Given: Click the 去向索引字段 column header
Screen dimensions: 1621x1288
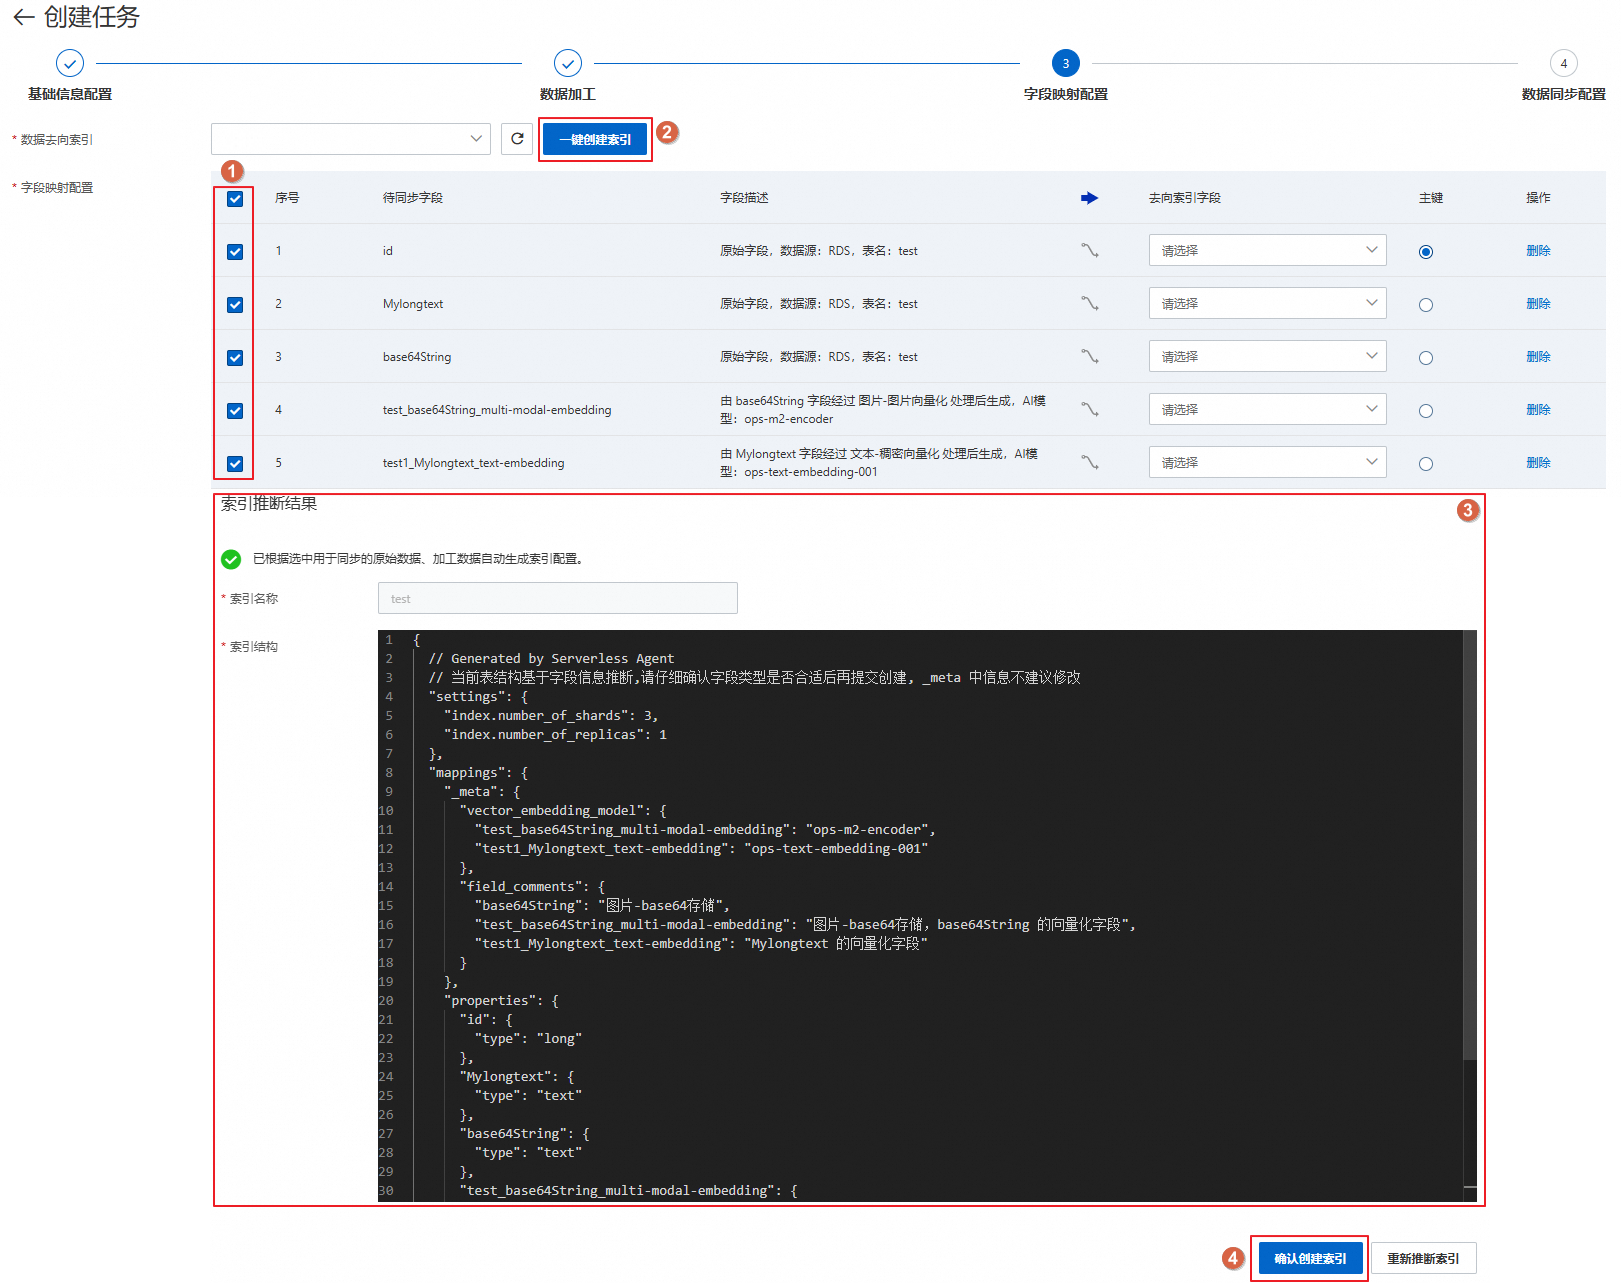Looking at the screenshot, I should coord(1185,198).
